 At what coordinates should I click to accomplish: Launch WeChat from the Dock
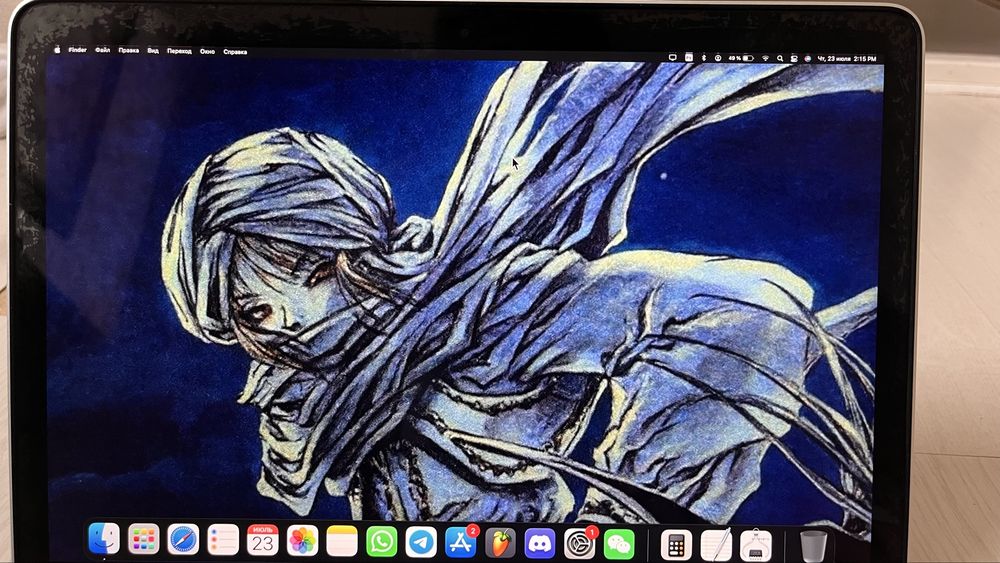coord(619,545)
